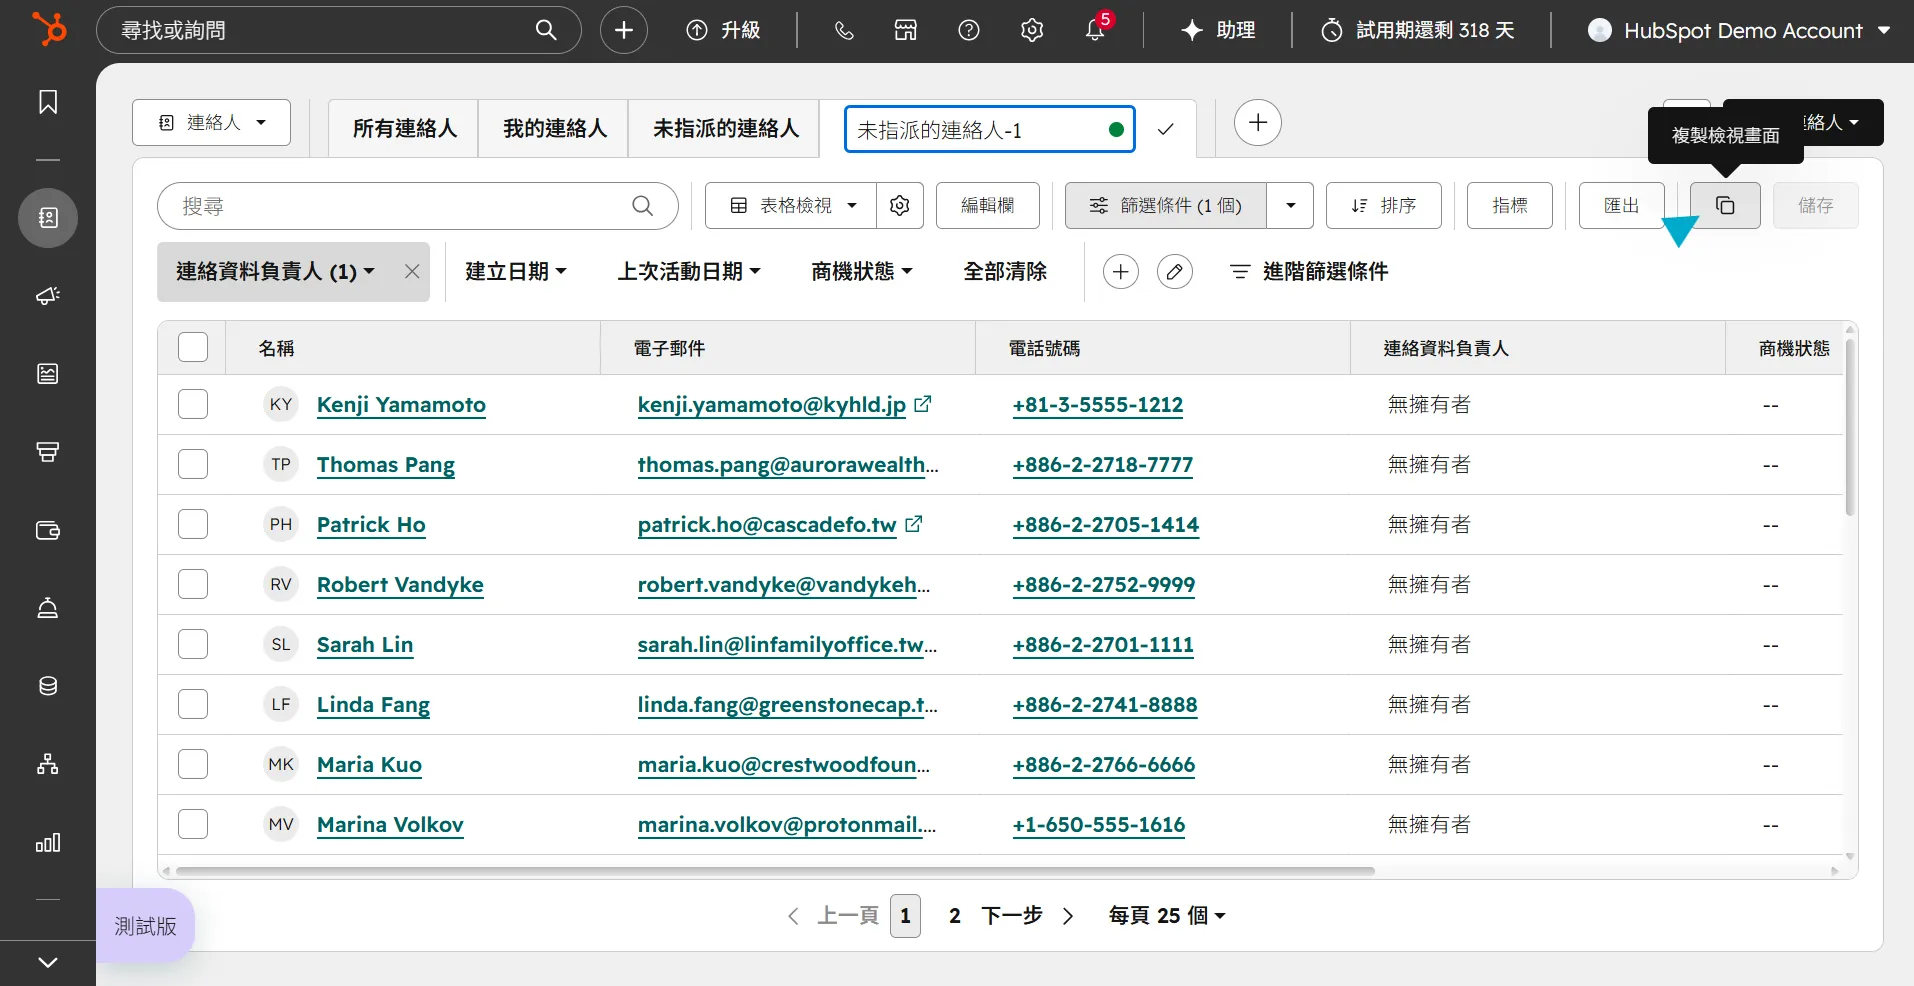This screenshot has width=1914, height=986.
Task: Select the Marina Volkov row checkbox
Action: click(193, 824)
